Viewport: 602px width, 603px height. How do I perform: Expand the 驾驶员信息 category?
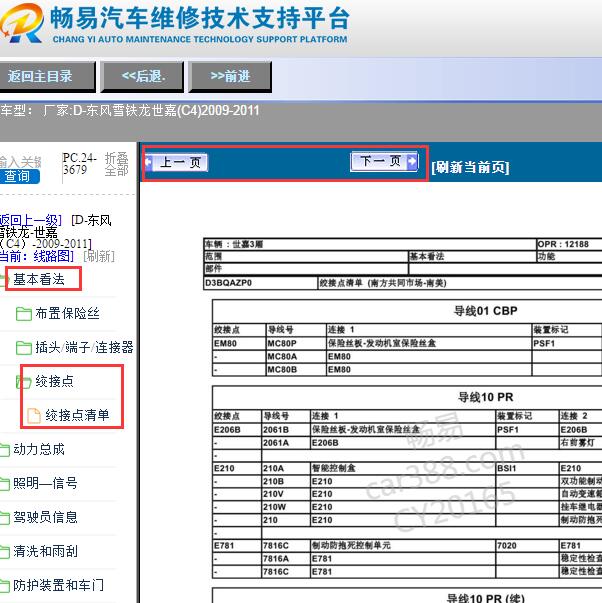click(x=45, y=517)
